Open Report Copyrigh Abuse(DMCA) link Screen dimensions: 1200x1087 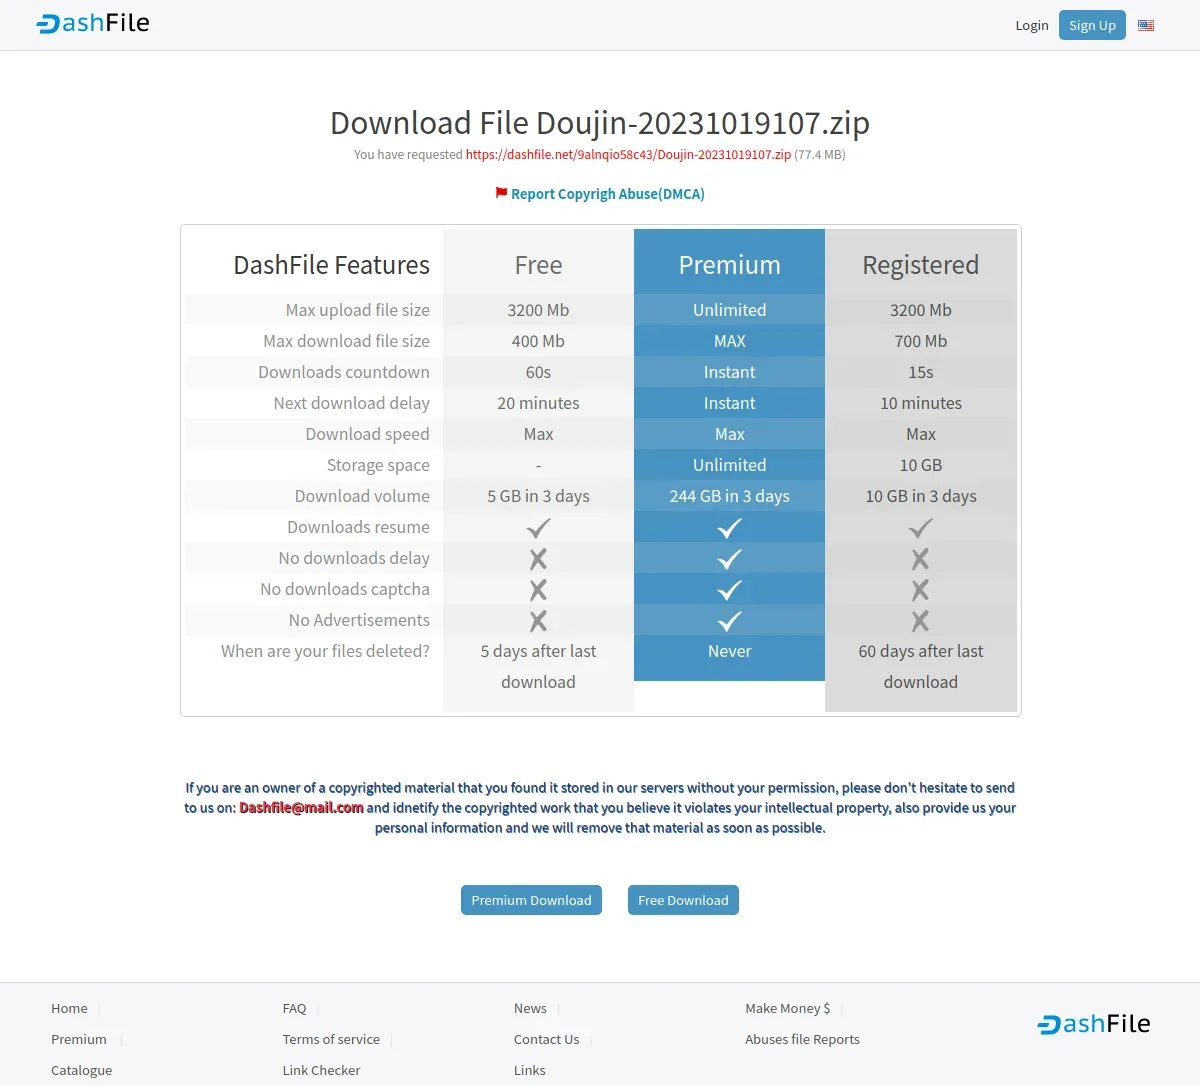click(608, 194)
